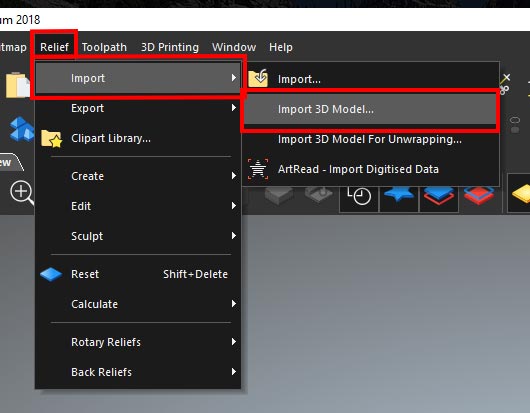Click the Clipart Library folder star icon
This screenshot has height=413, width=530.
click(51, 139)
